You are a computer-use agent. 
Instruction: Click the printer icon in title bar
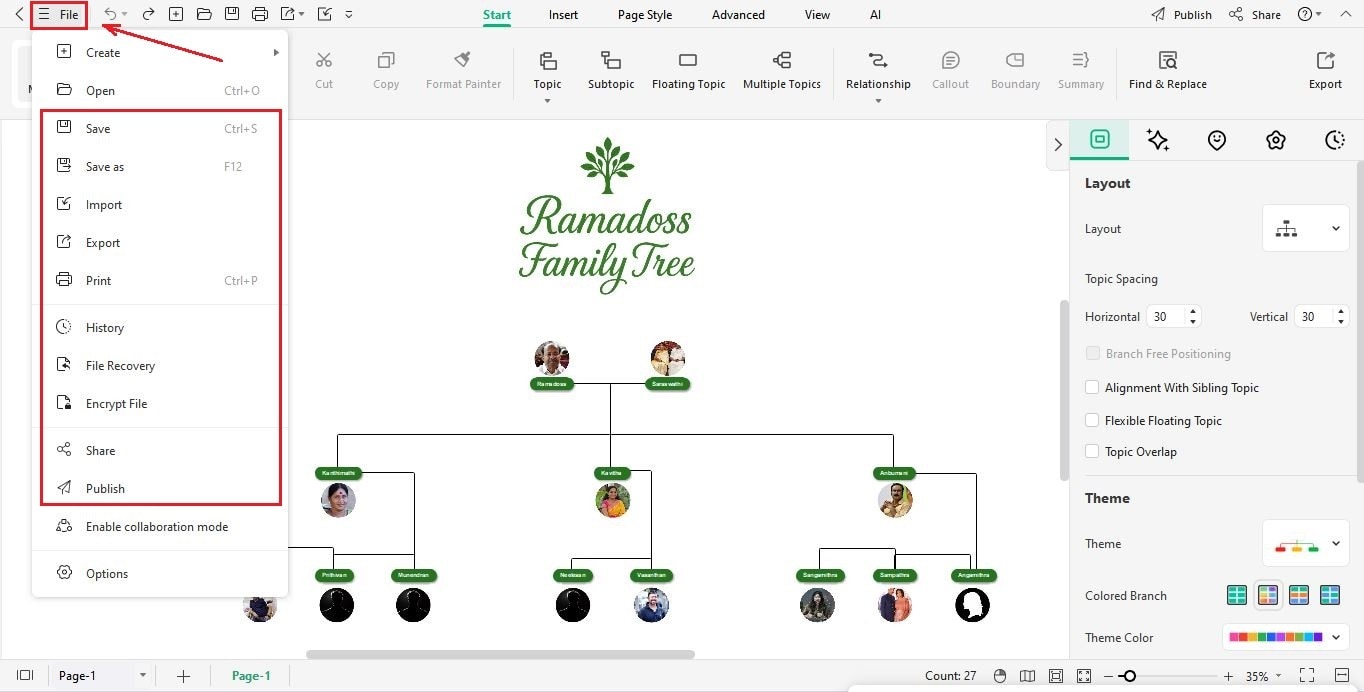coord(260,14)
